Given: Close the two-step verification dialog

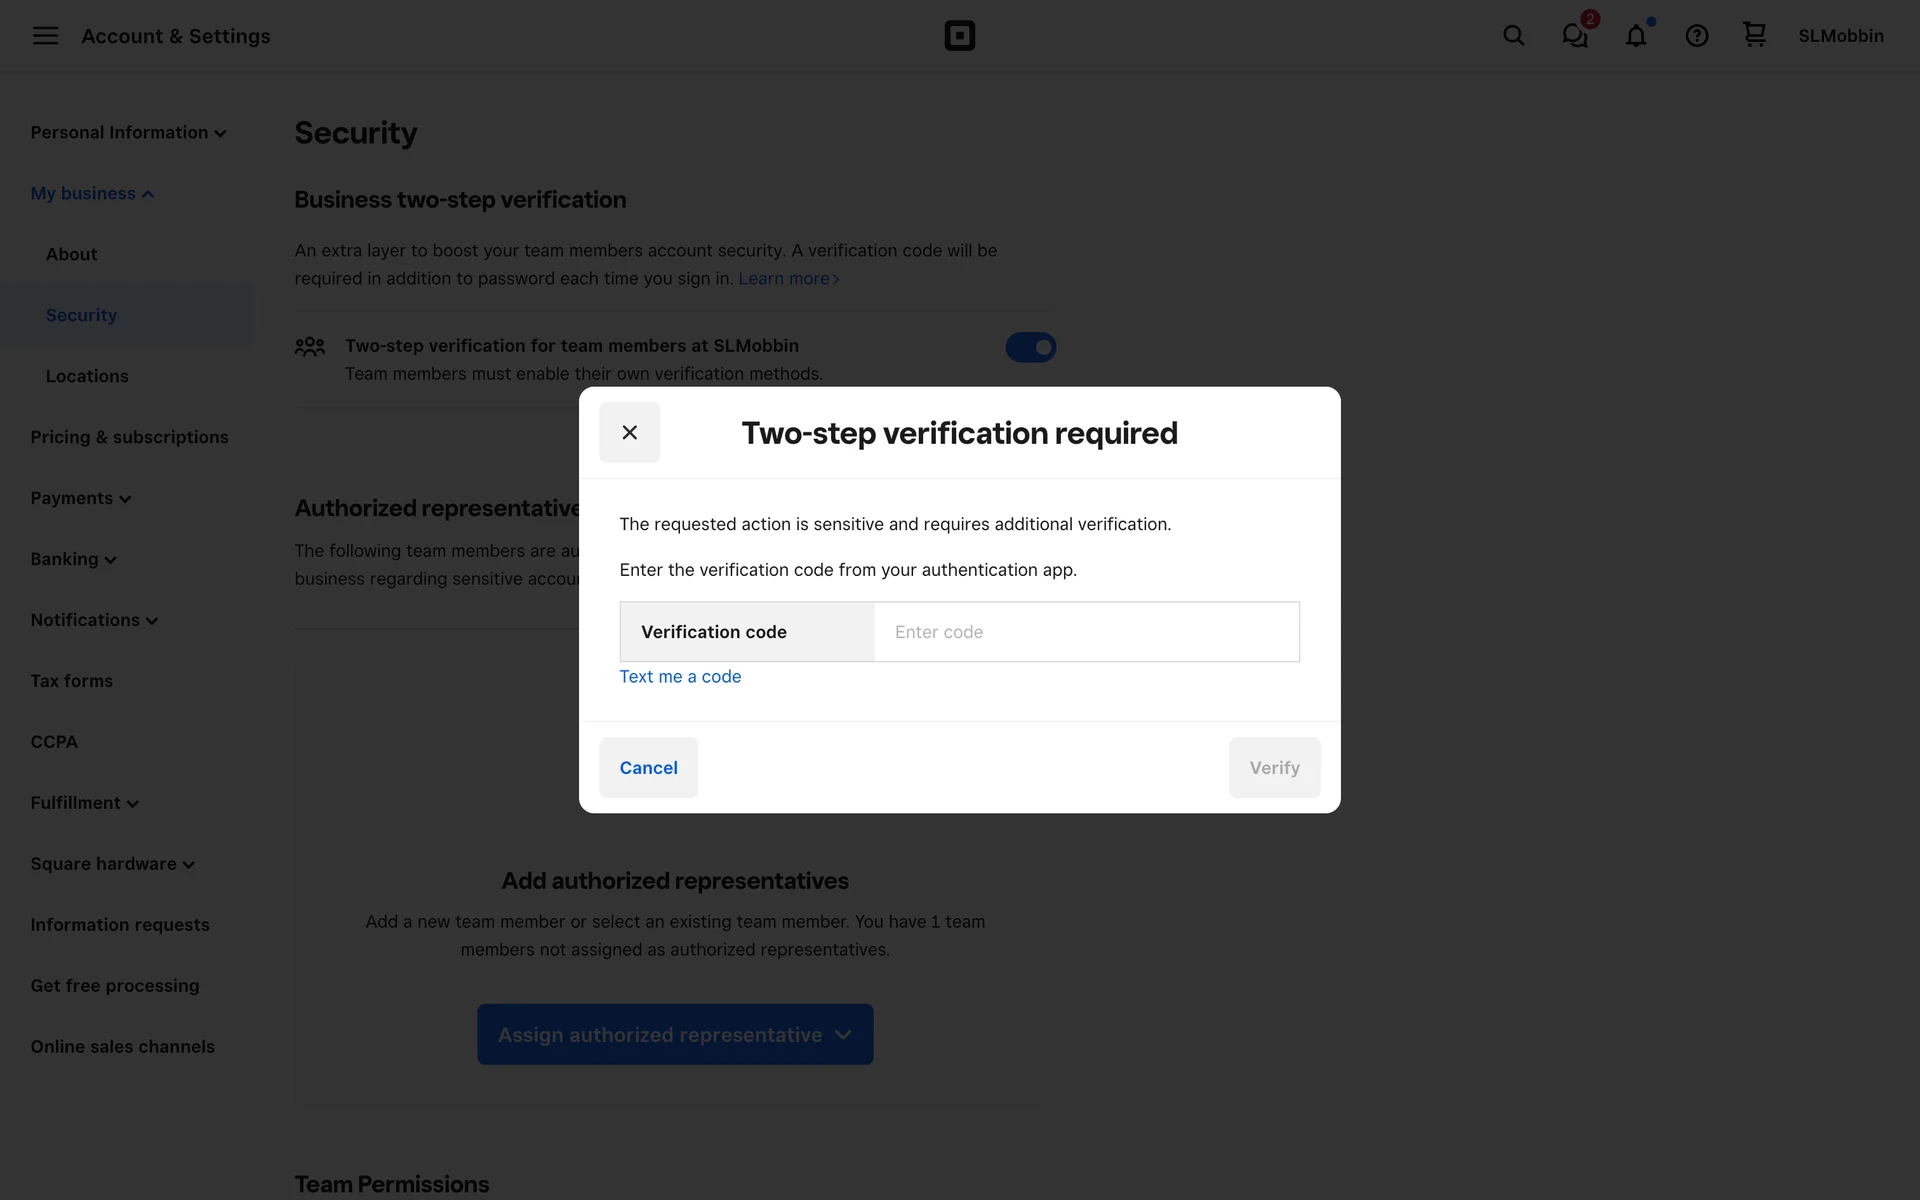Looking at the screenshot, I should pyautogui.click(x=629, y=432).
